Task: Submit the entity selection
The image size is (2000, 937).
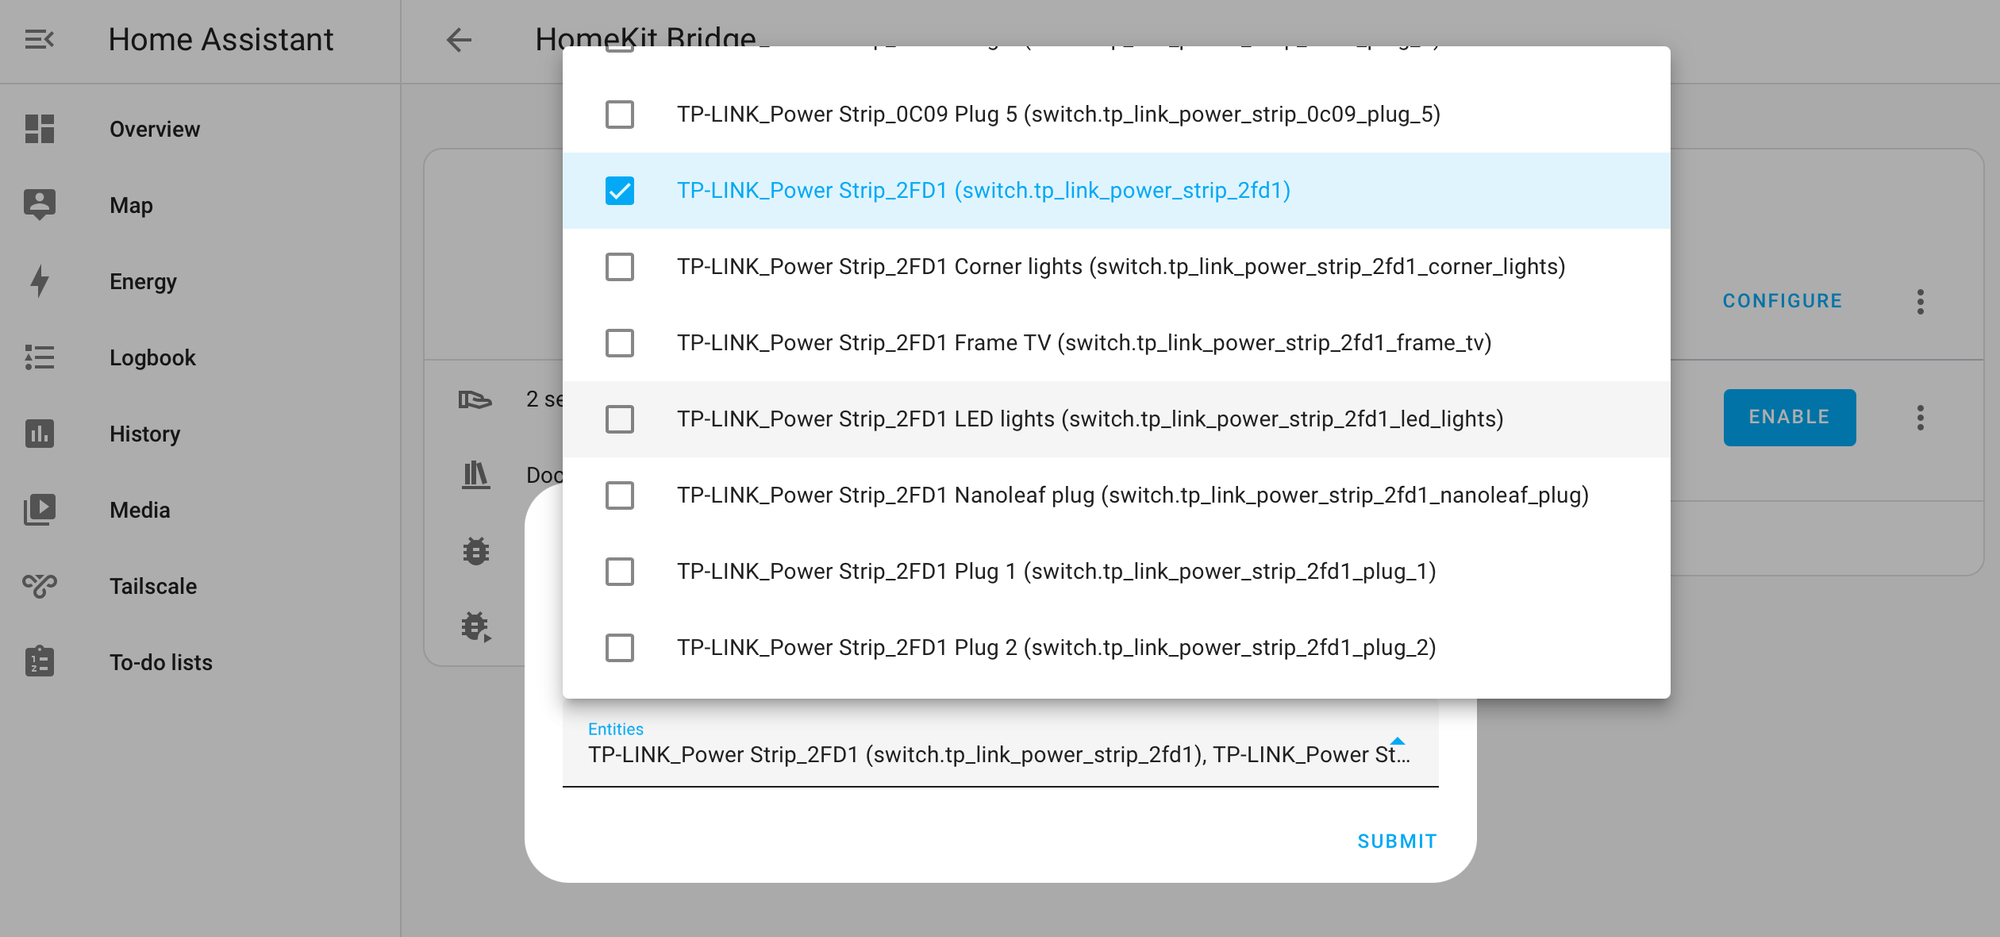Action: coord(1397,842)
